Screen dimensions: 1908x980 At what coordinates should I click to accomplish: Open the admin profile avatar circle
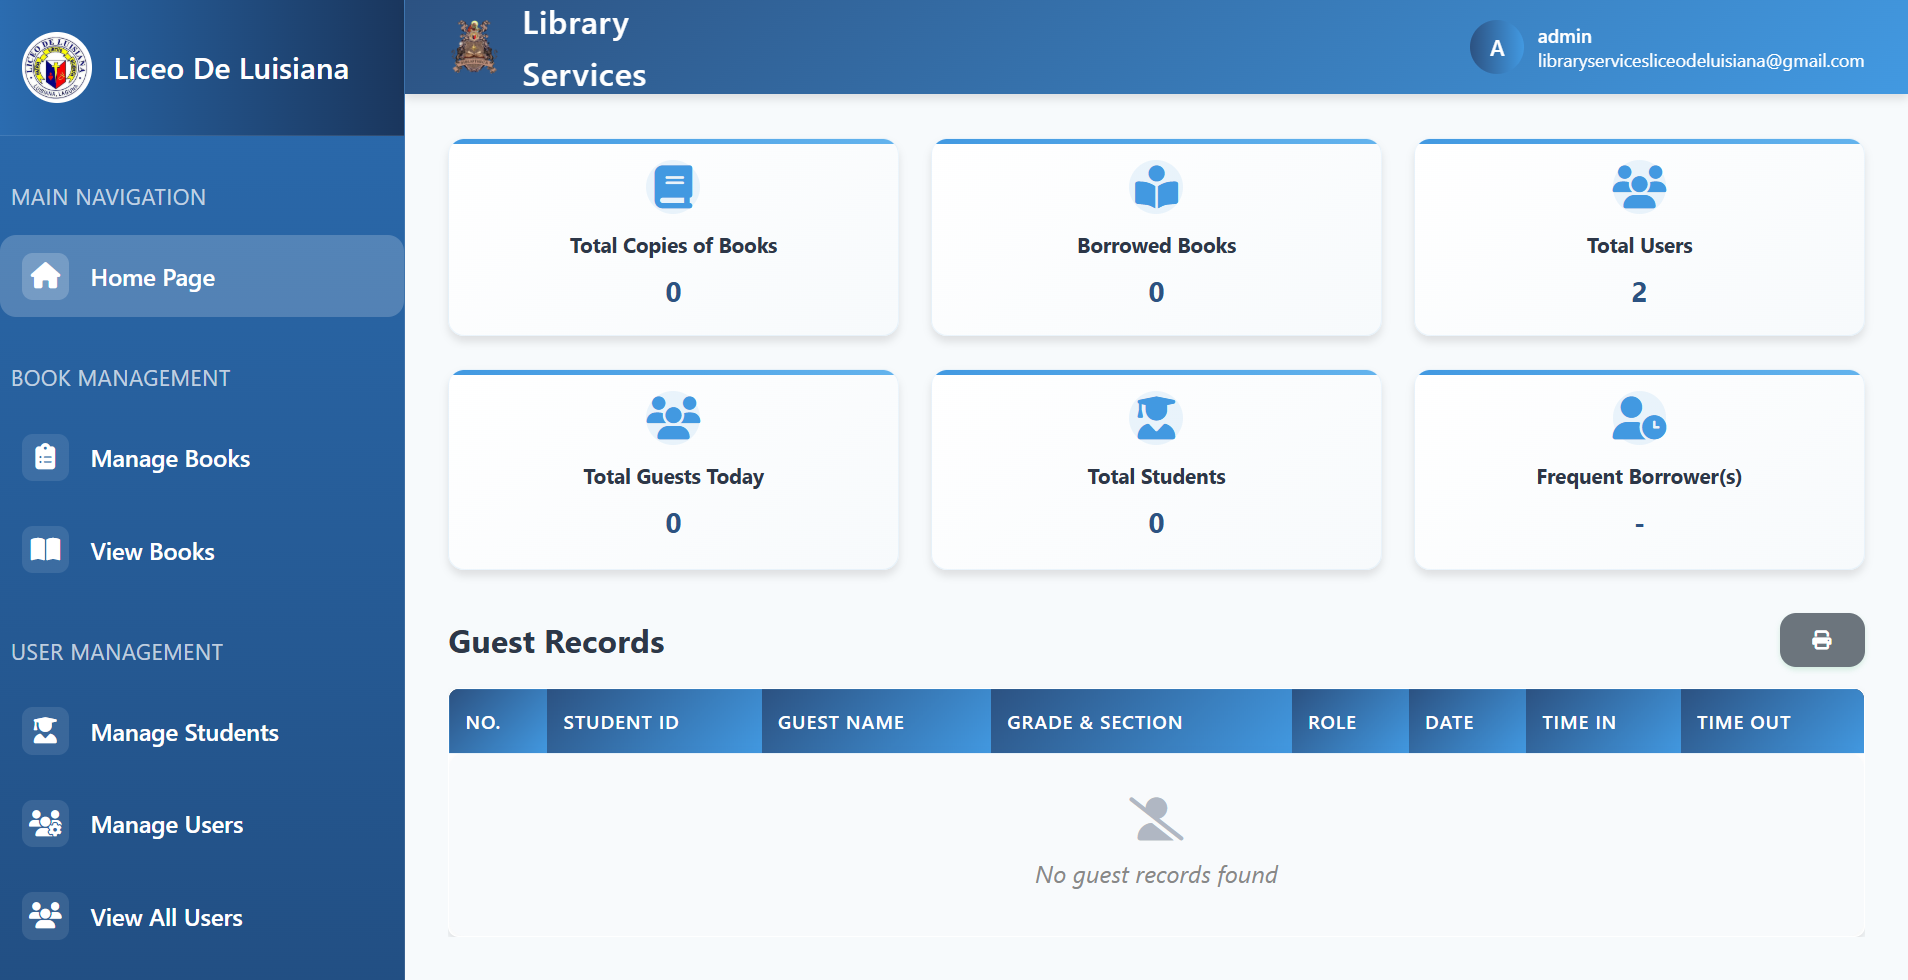[x=1495, y=47]
